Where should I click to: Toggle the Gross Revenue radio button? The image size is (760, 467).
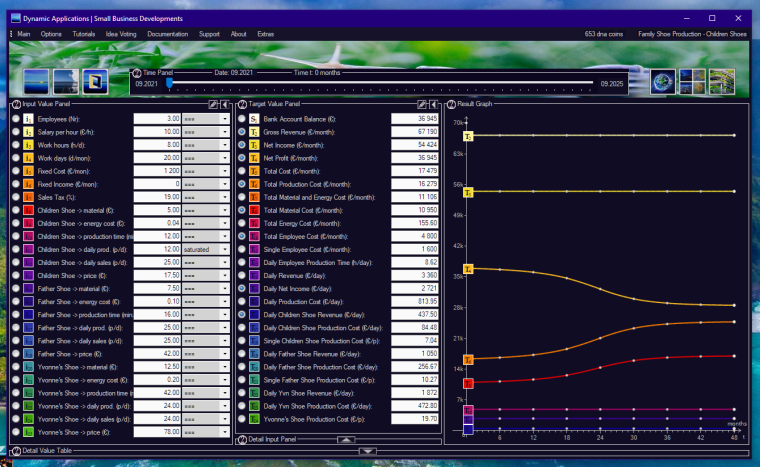[x=241, y=131]
